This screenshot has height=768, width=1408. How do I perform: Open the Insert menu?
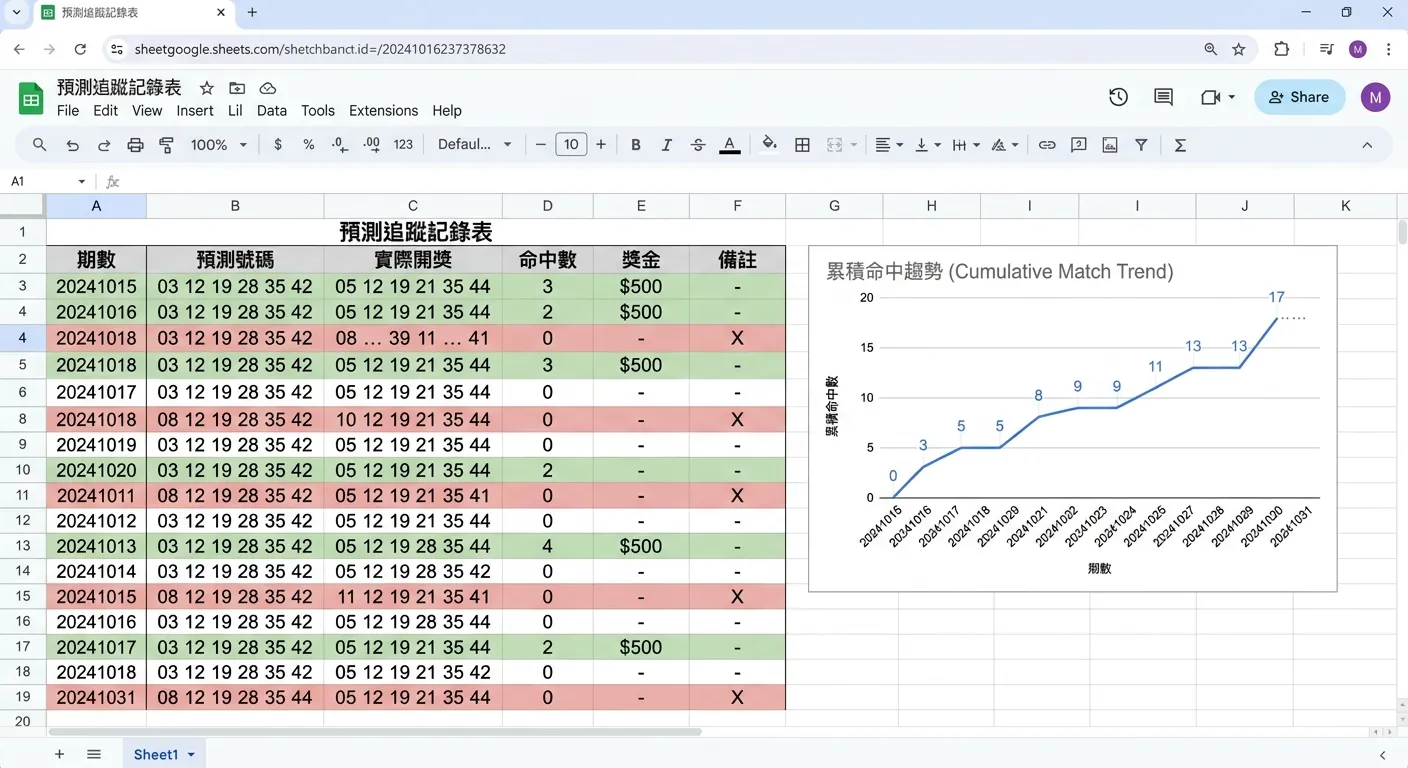coord(195,111)
